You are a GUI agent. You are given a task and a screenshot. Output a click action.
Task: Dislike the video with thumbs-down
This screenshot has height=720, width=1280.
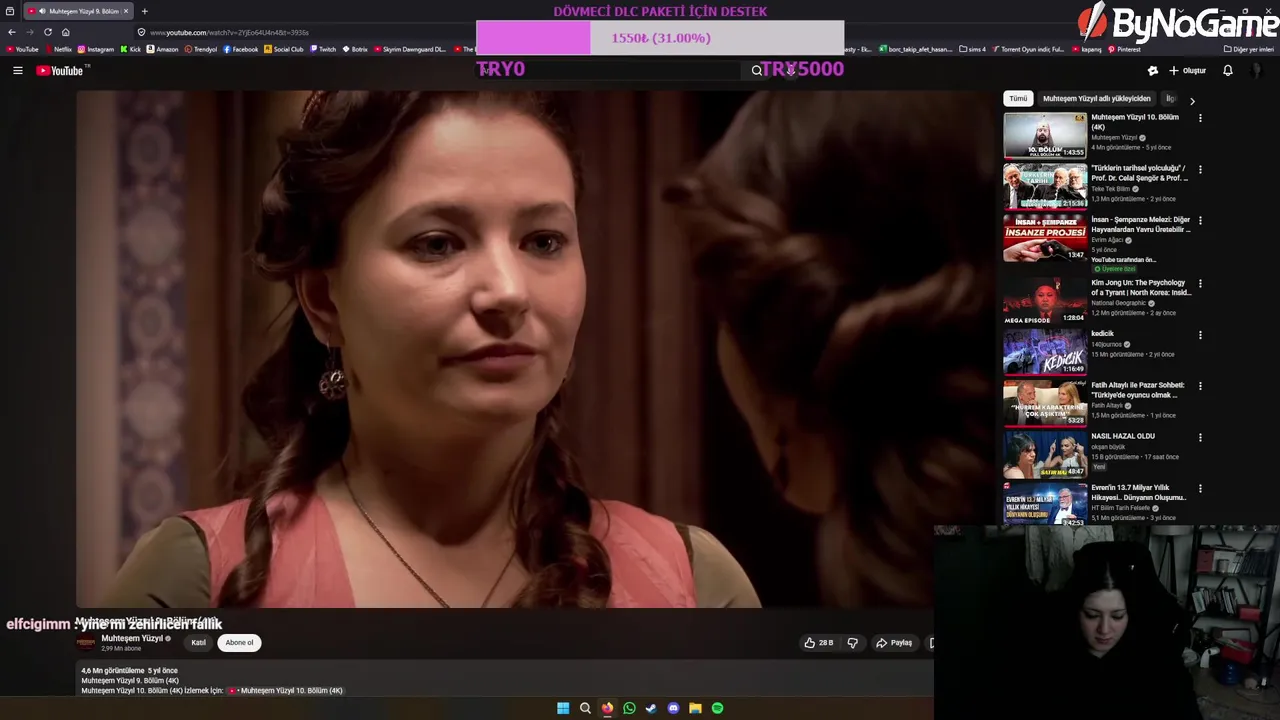(853, 643)
